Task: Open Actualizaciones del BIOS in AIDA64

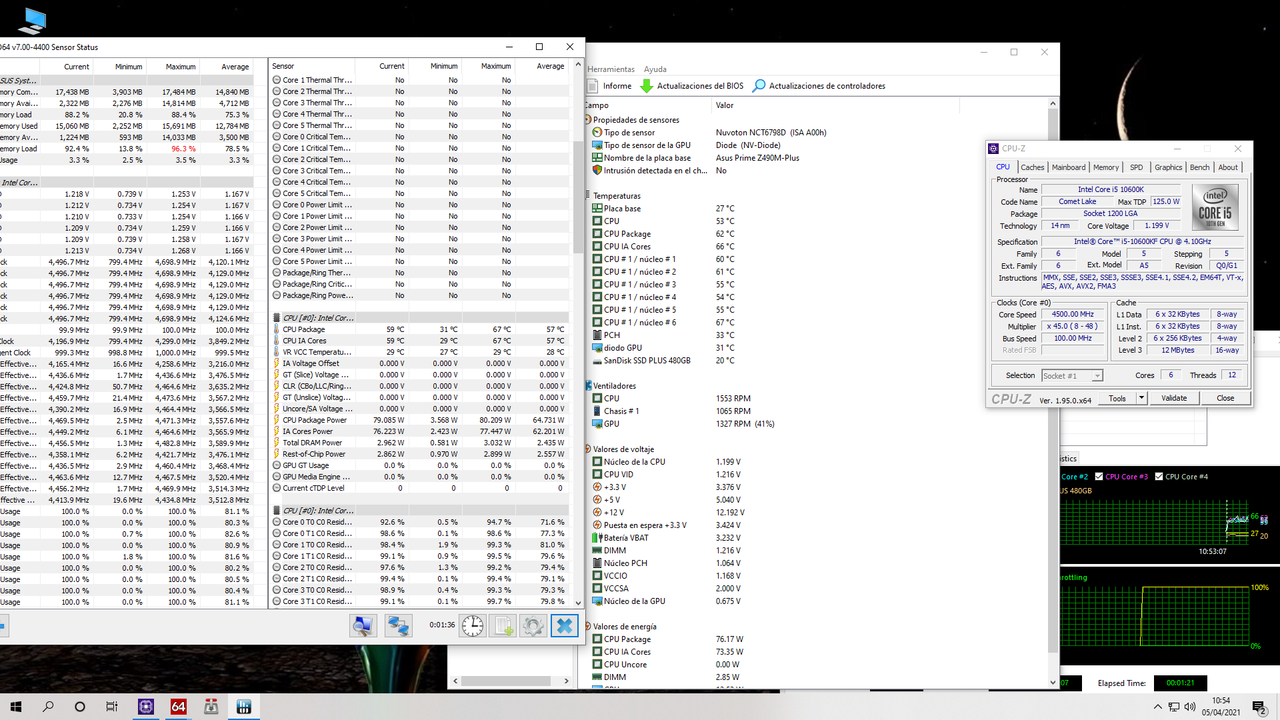Action: [692, 86]
